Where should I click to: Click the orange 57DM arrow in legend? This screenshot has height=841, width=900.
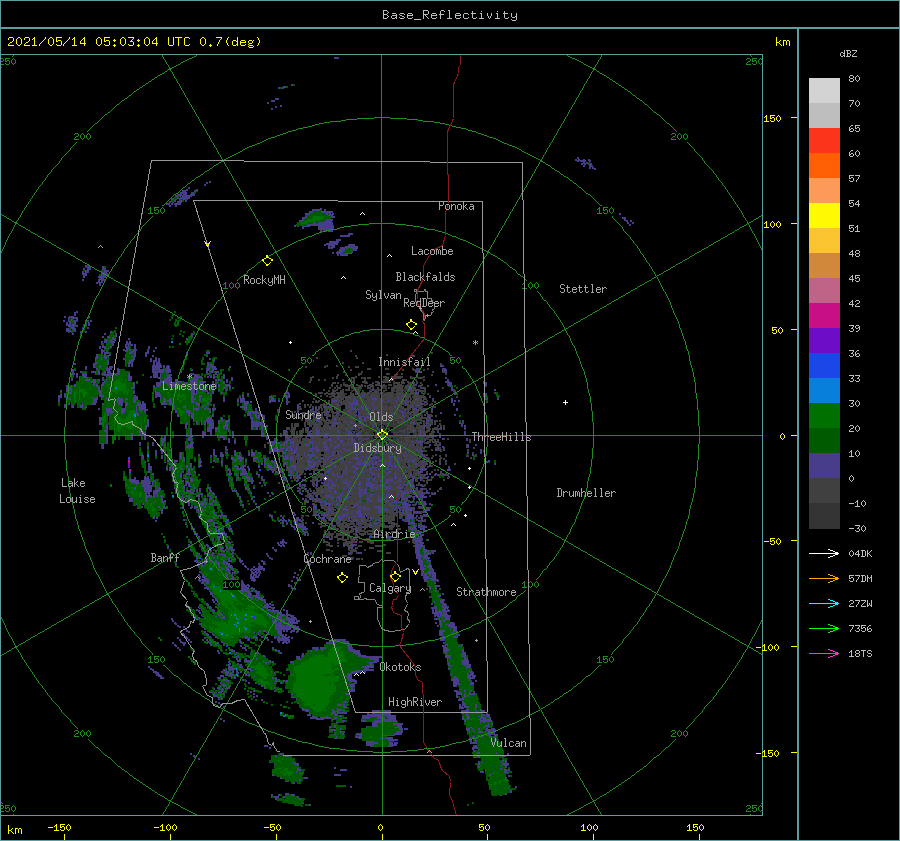point(824,579)
